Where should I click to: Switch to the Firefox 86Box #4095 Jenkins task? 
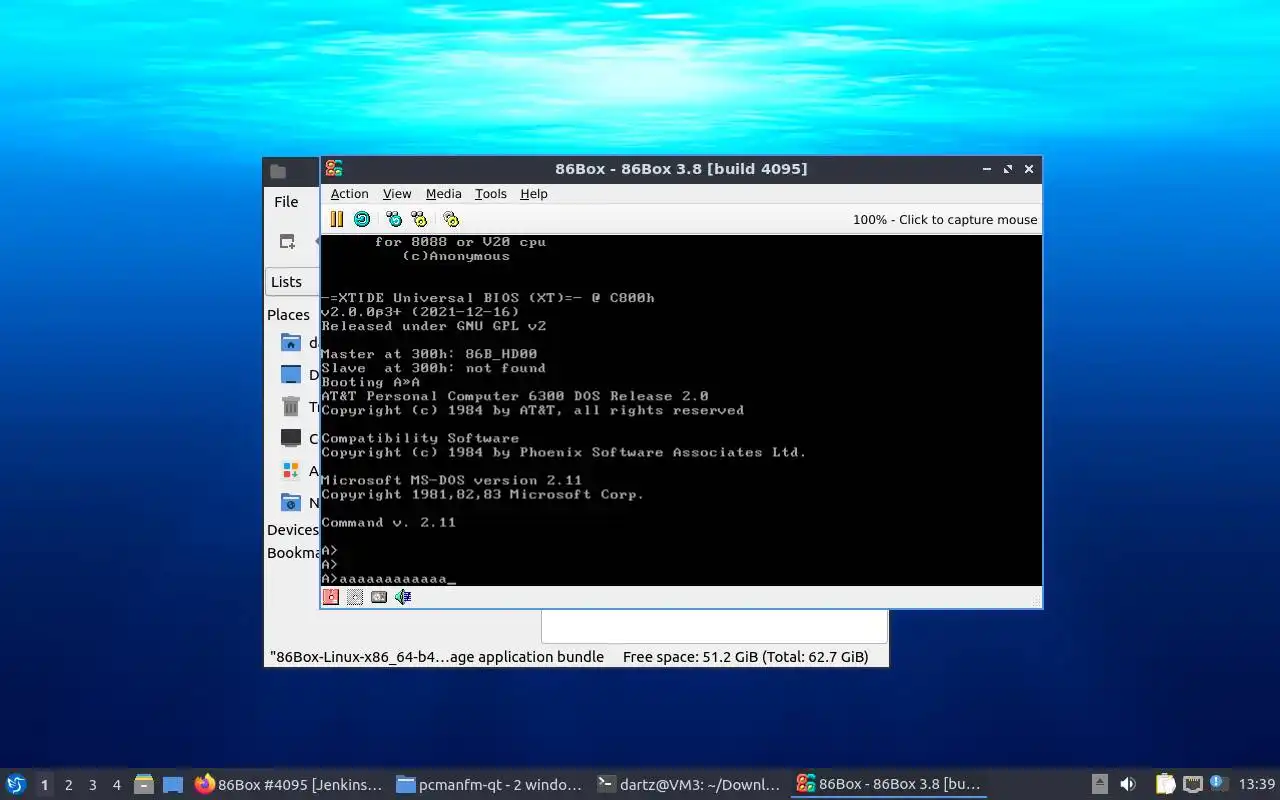[289, 784]
